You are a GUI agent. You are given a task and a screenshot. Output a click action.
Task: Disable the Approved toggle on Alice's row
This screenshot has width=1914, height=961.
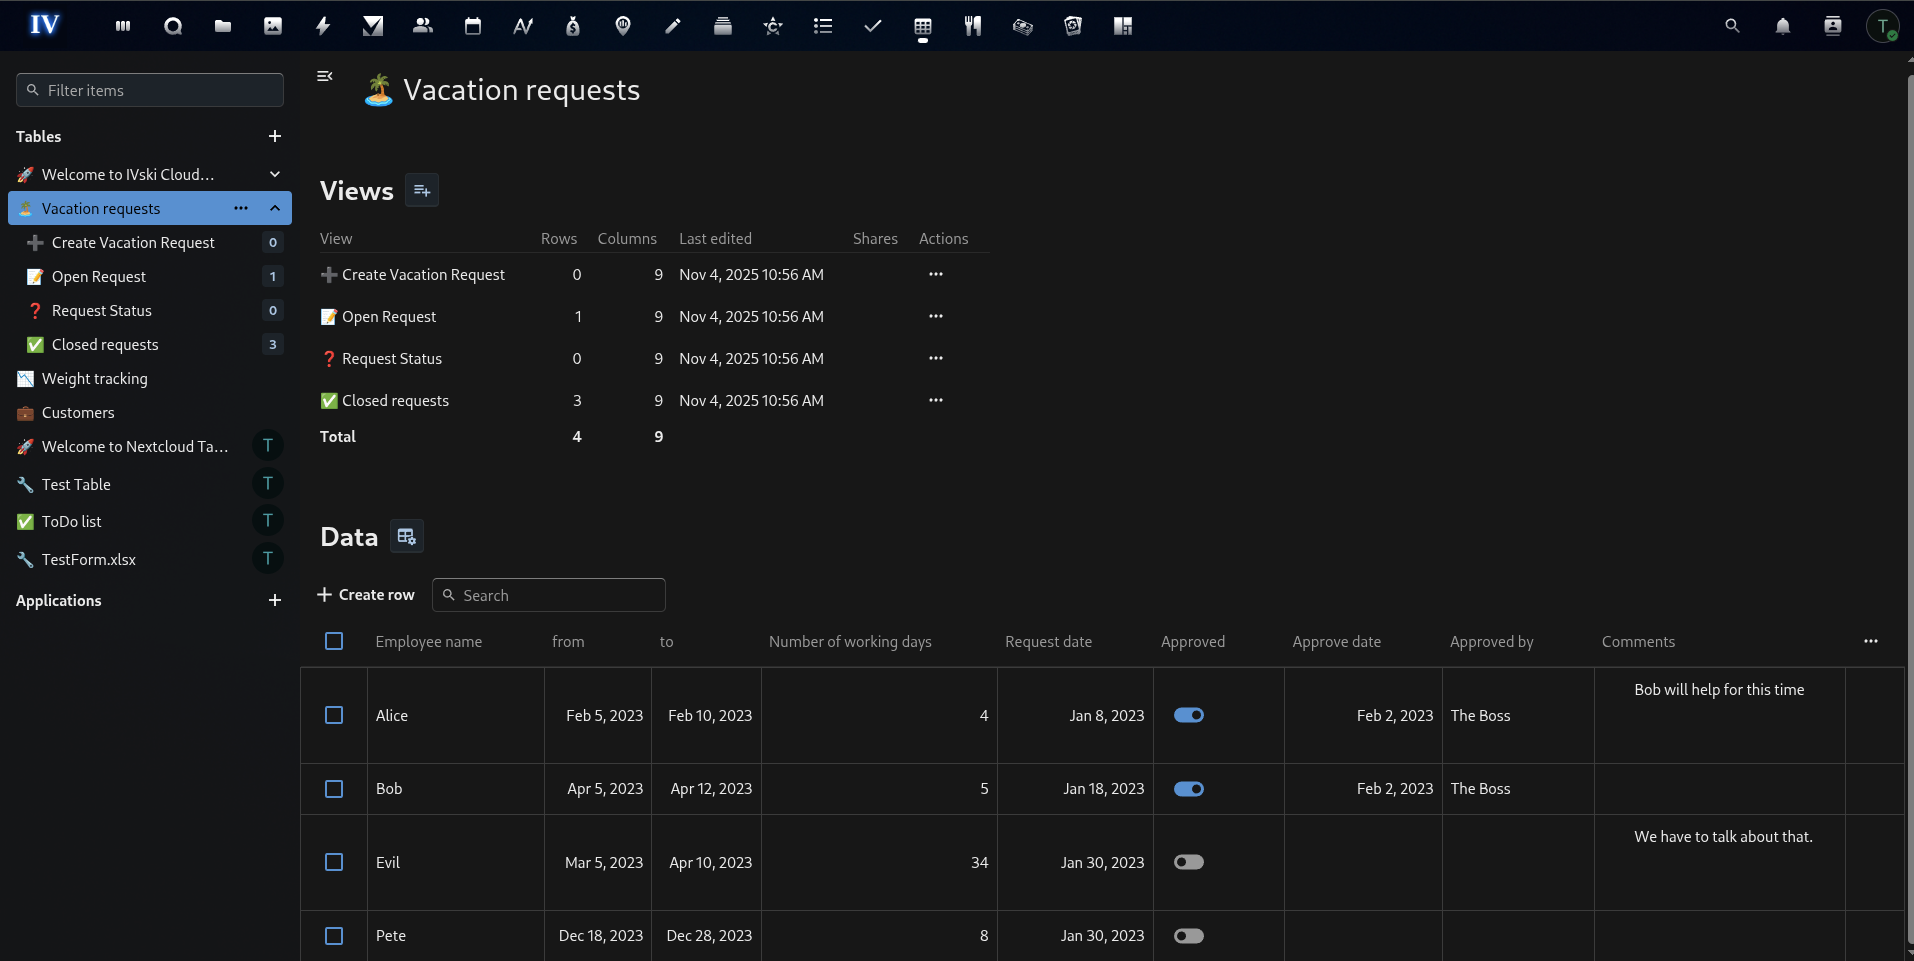click(1189, 715)
